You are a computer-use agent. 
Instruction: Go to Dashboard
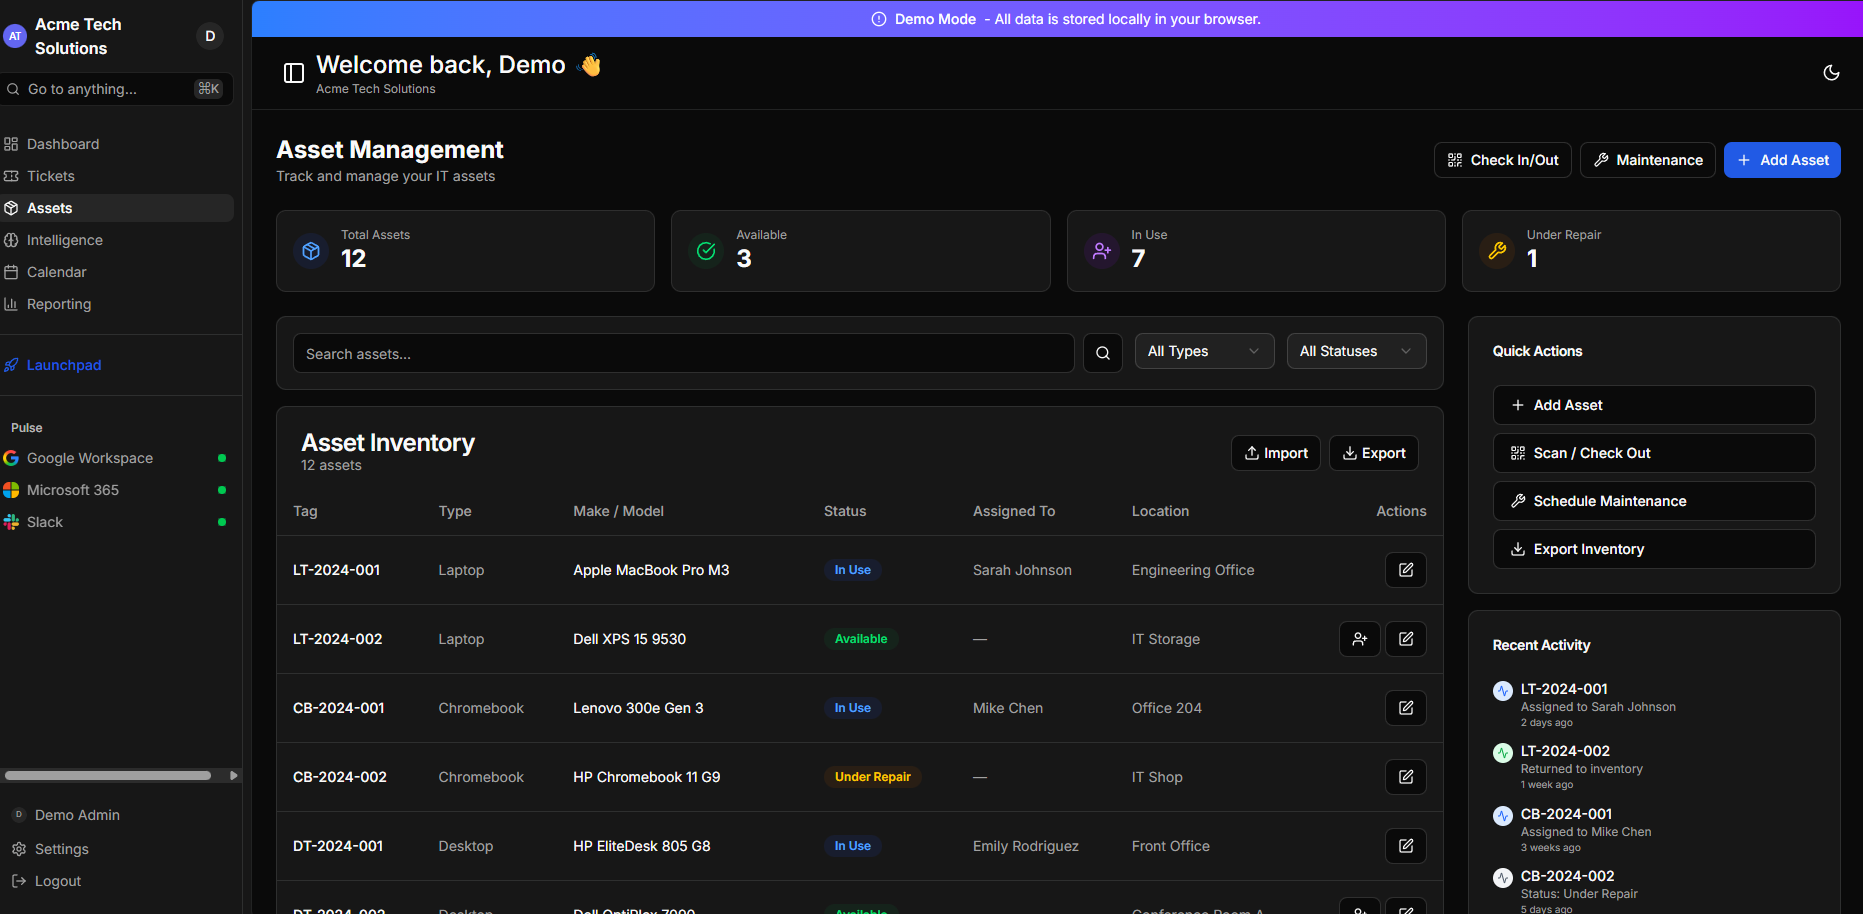pos(117,144)
